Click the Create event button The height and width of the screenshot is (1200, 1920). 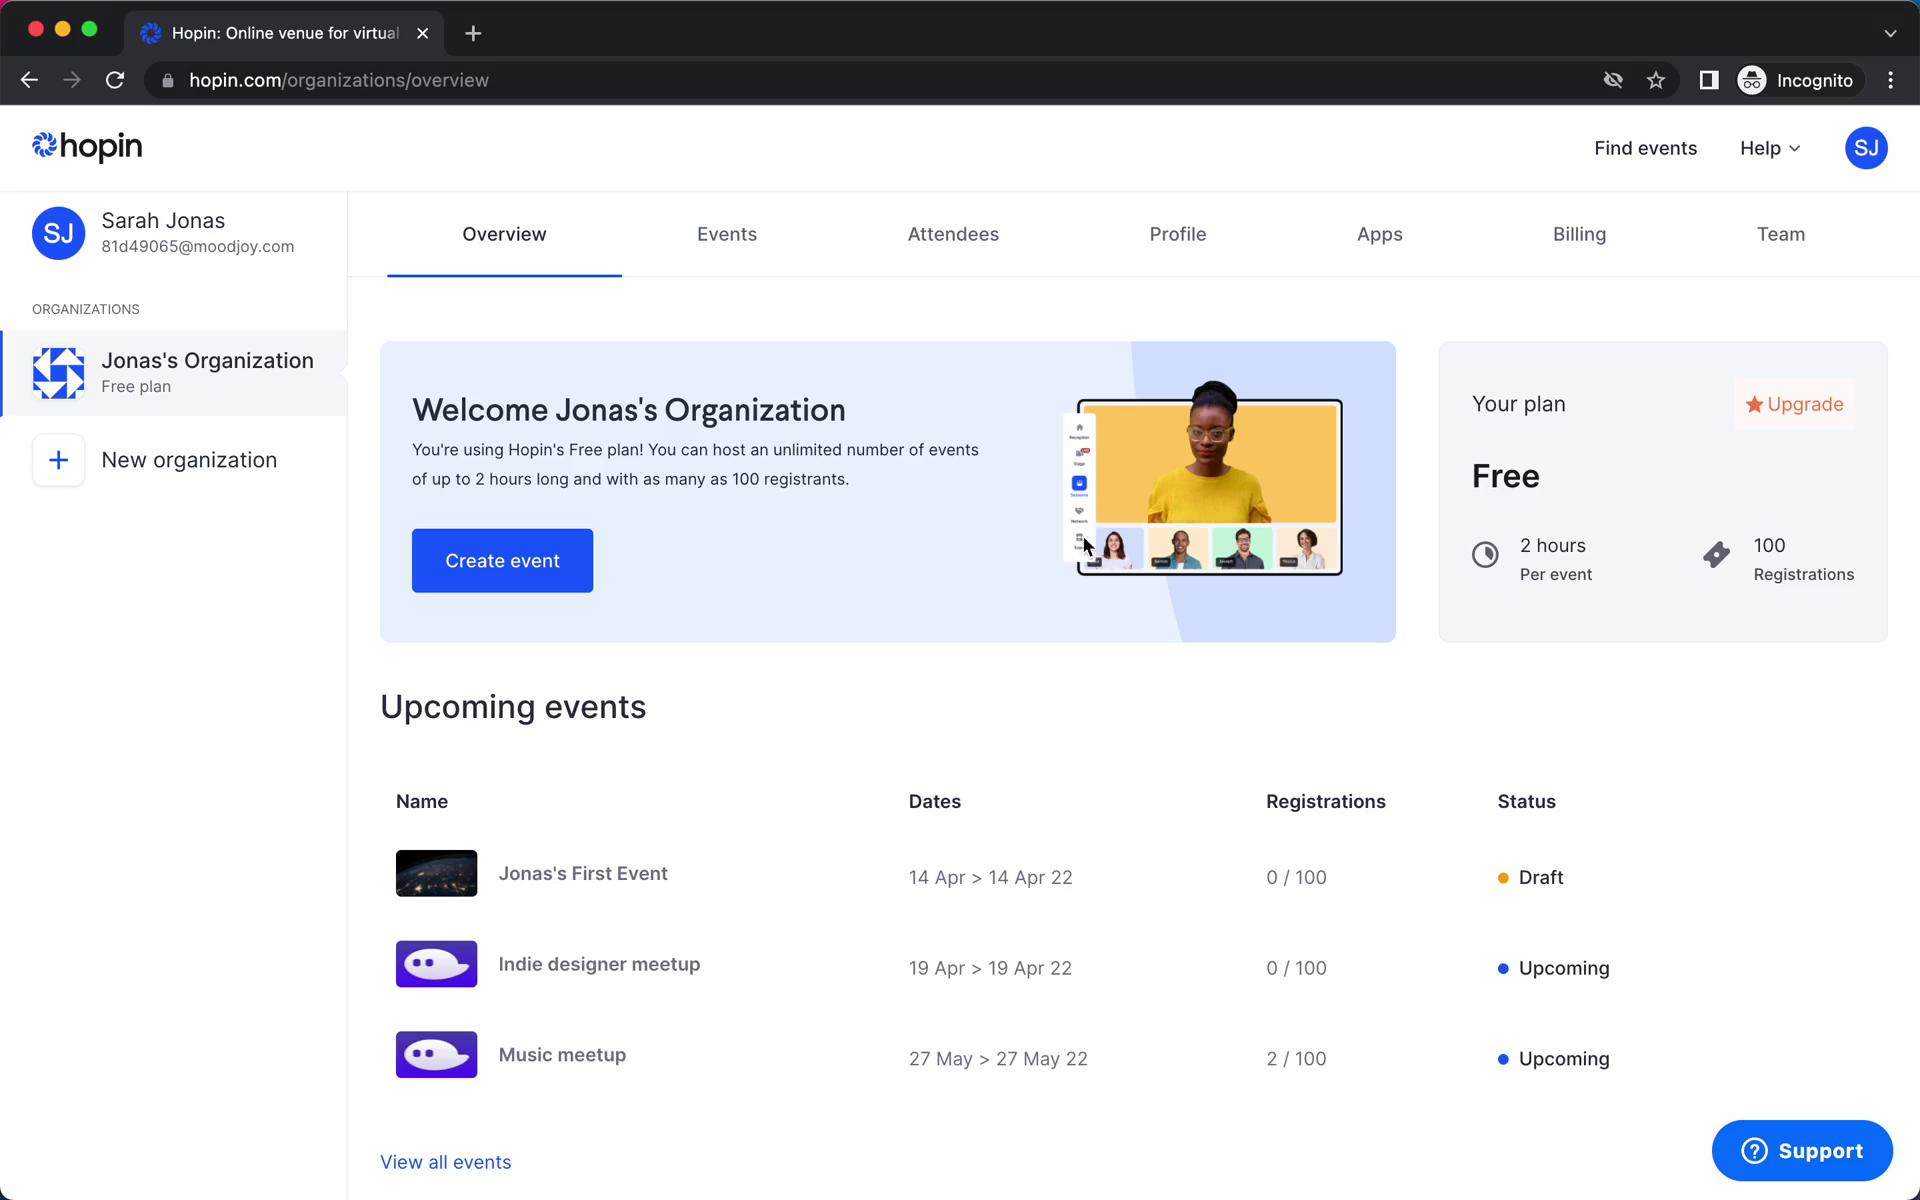coord(502,560)
